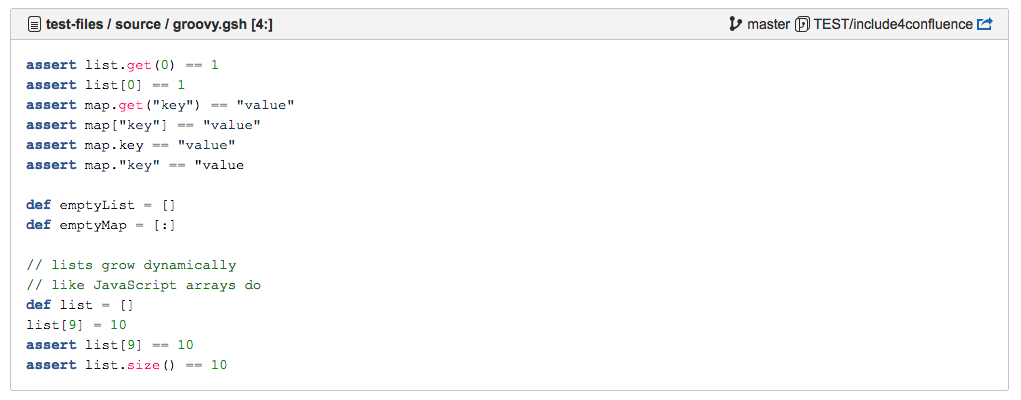The width and height of the screenshot is (1021, 400).
Task: Click the 'def emptyList = []' line
Action: coord(101,205)
